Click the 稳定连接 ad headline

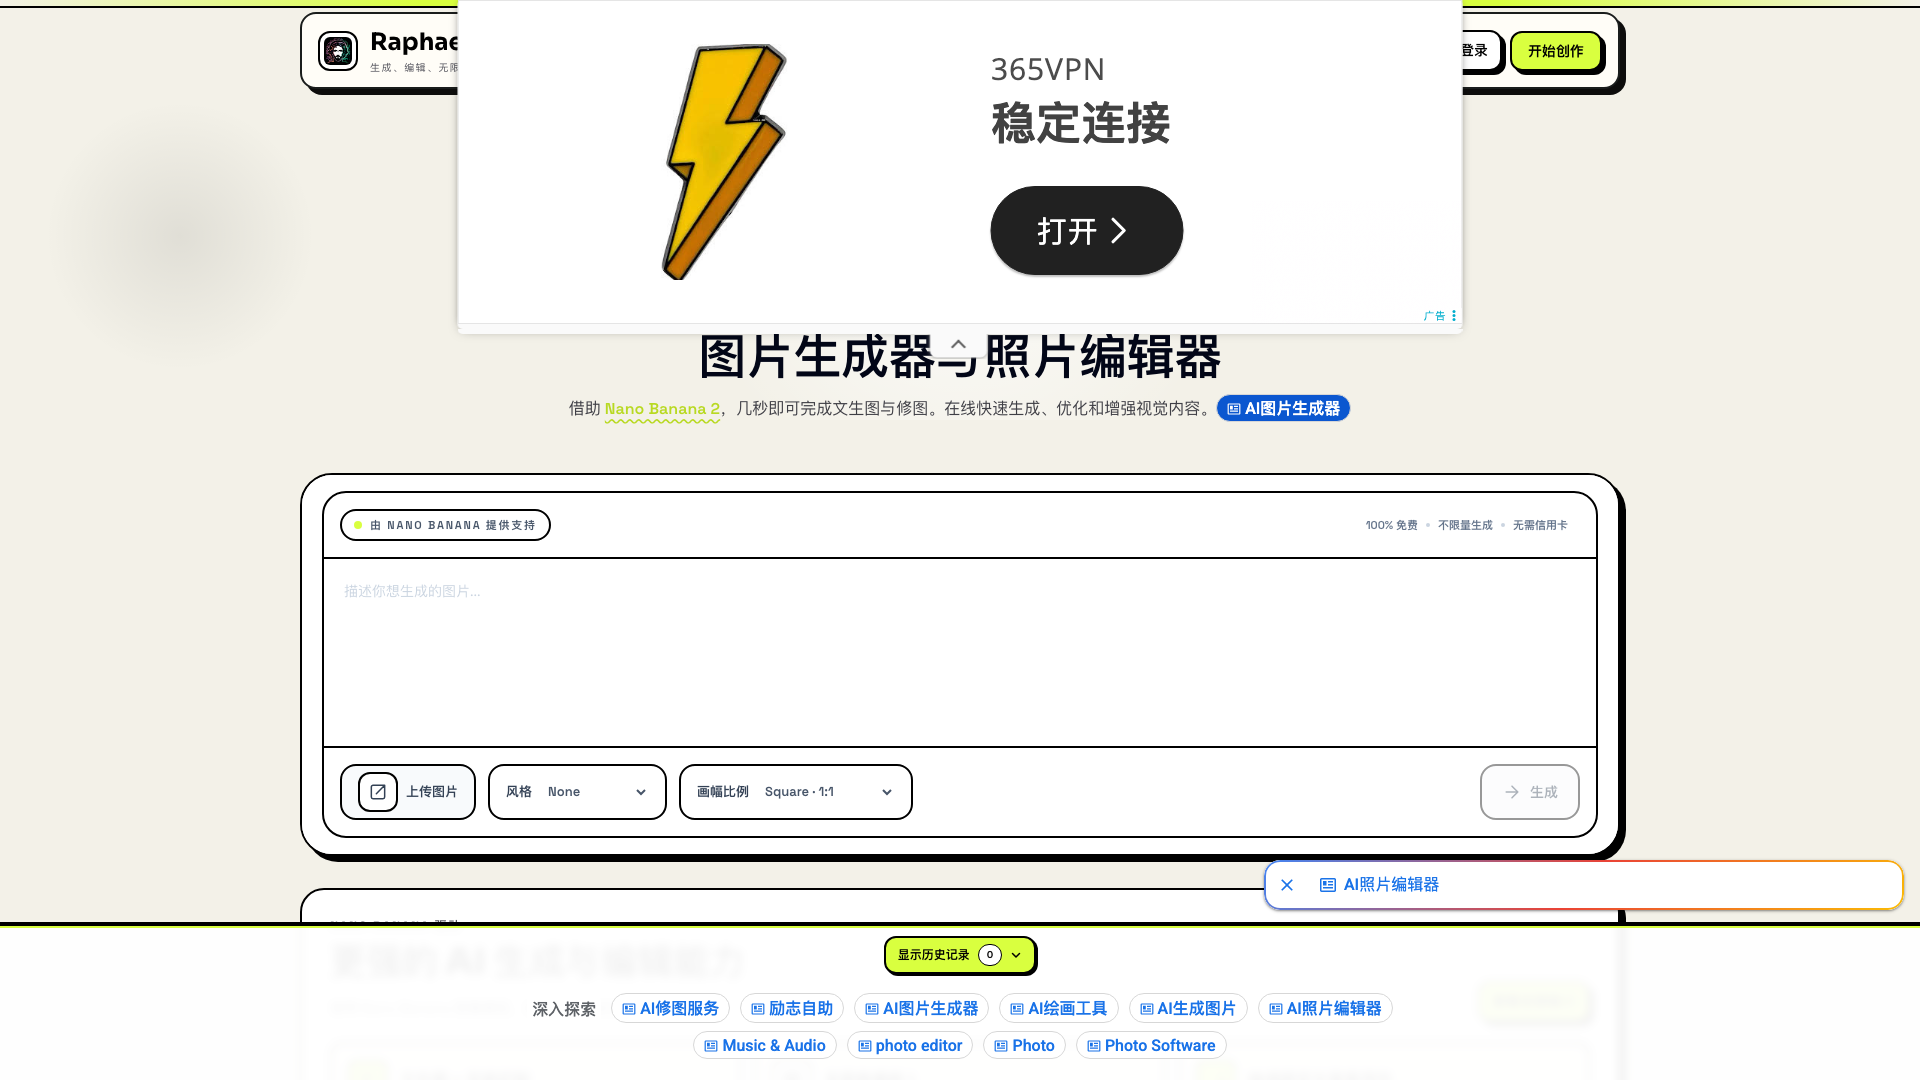point(1080,124)
